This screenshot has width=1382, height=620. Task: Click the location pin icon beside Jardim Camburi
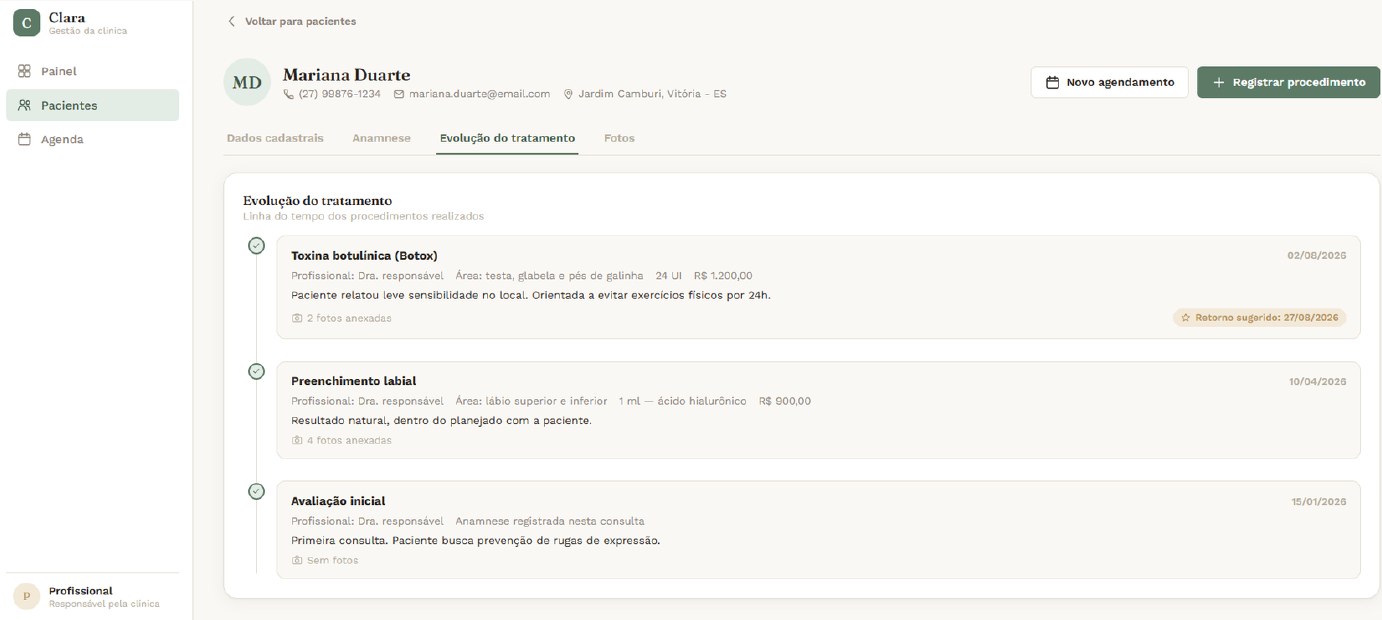tap(569, 94)
